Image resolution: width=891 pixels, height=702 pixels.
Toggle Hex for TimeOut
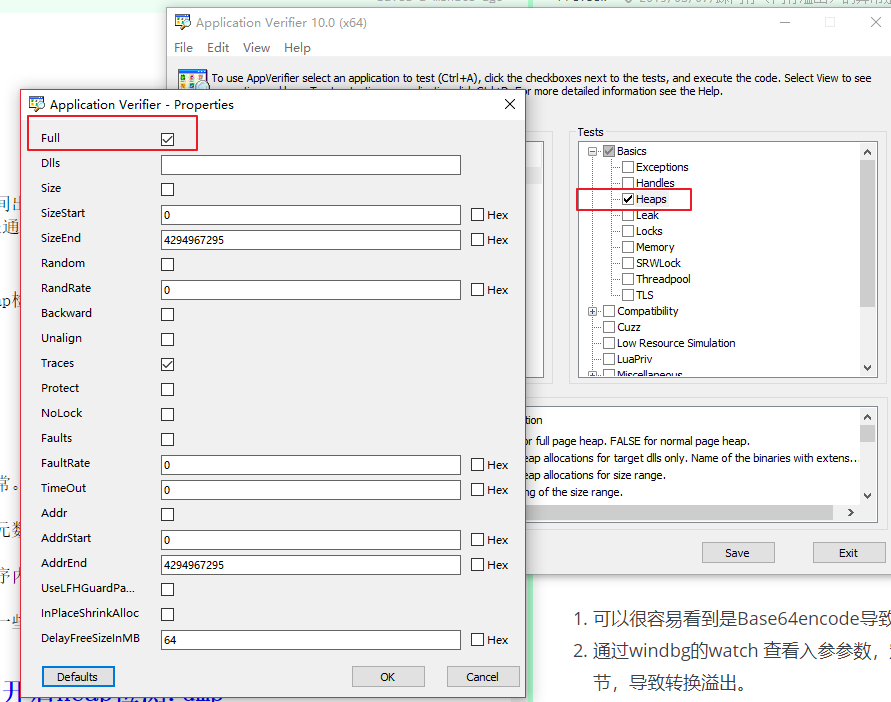pos(477,489)
